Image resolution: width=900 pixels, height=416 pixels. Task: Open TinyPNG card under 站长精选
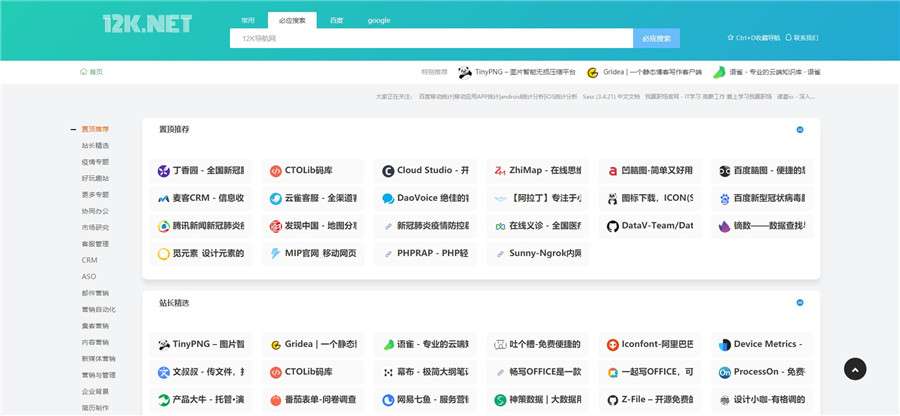pyautogui.click(x=201, y=344)
